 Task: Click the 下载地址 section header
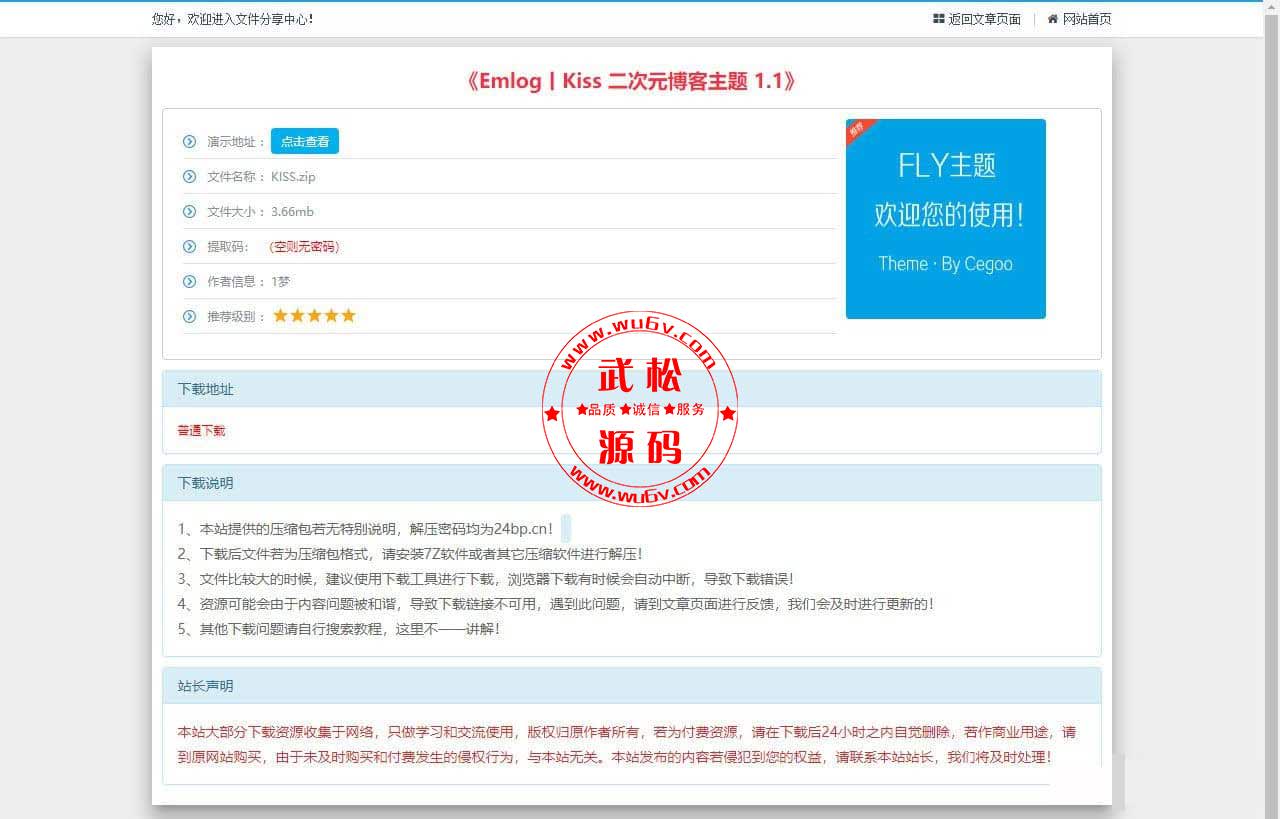tap(632, 389)
